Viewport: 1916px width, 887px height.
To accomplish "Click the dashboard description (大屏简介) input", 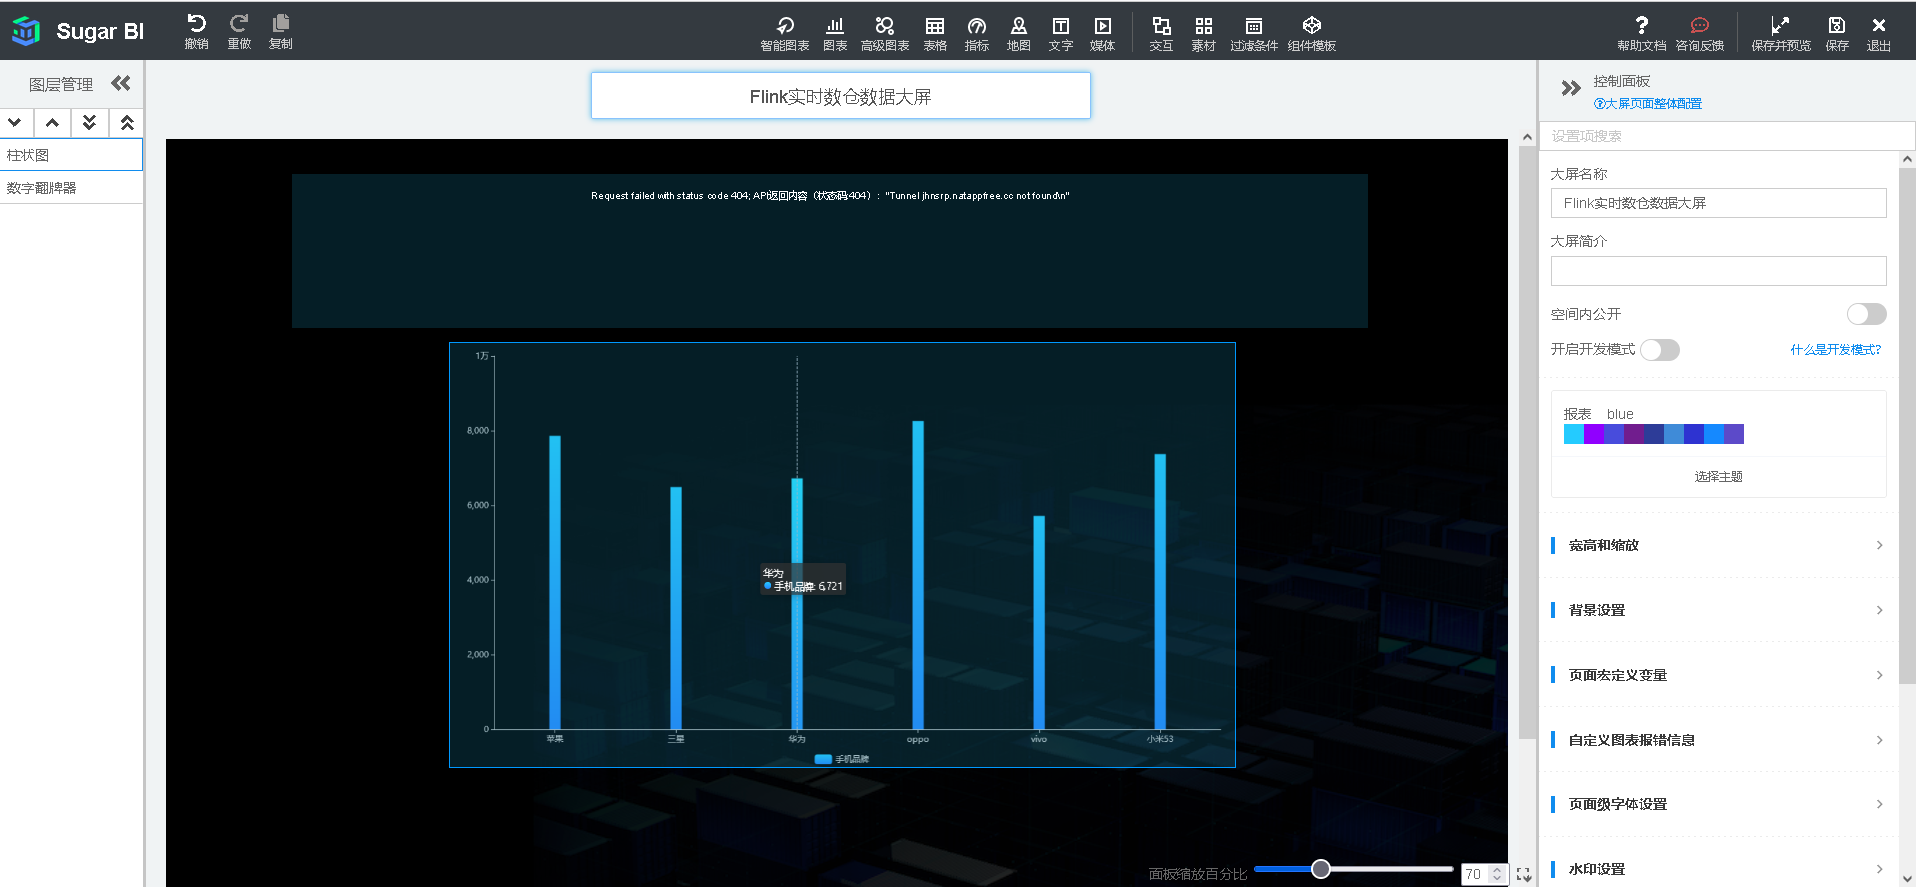I will (x=1718, y=271).
